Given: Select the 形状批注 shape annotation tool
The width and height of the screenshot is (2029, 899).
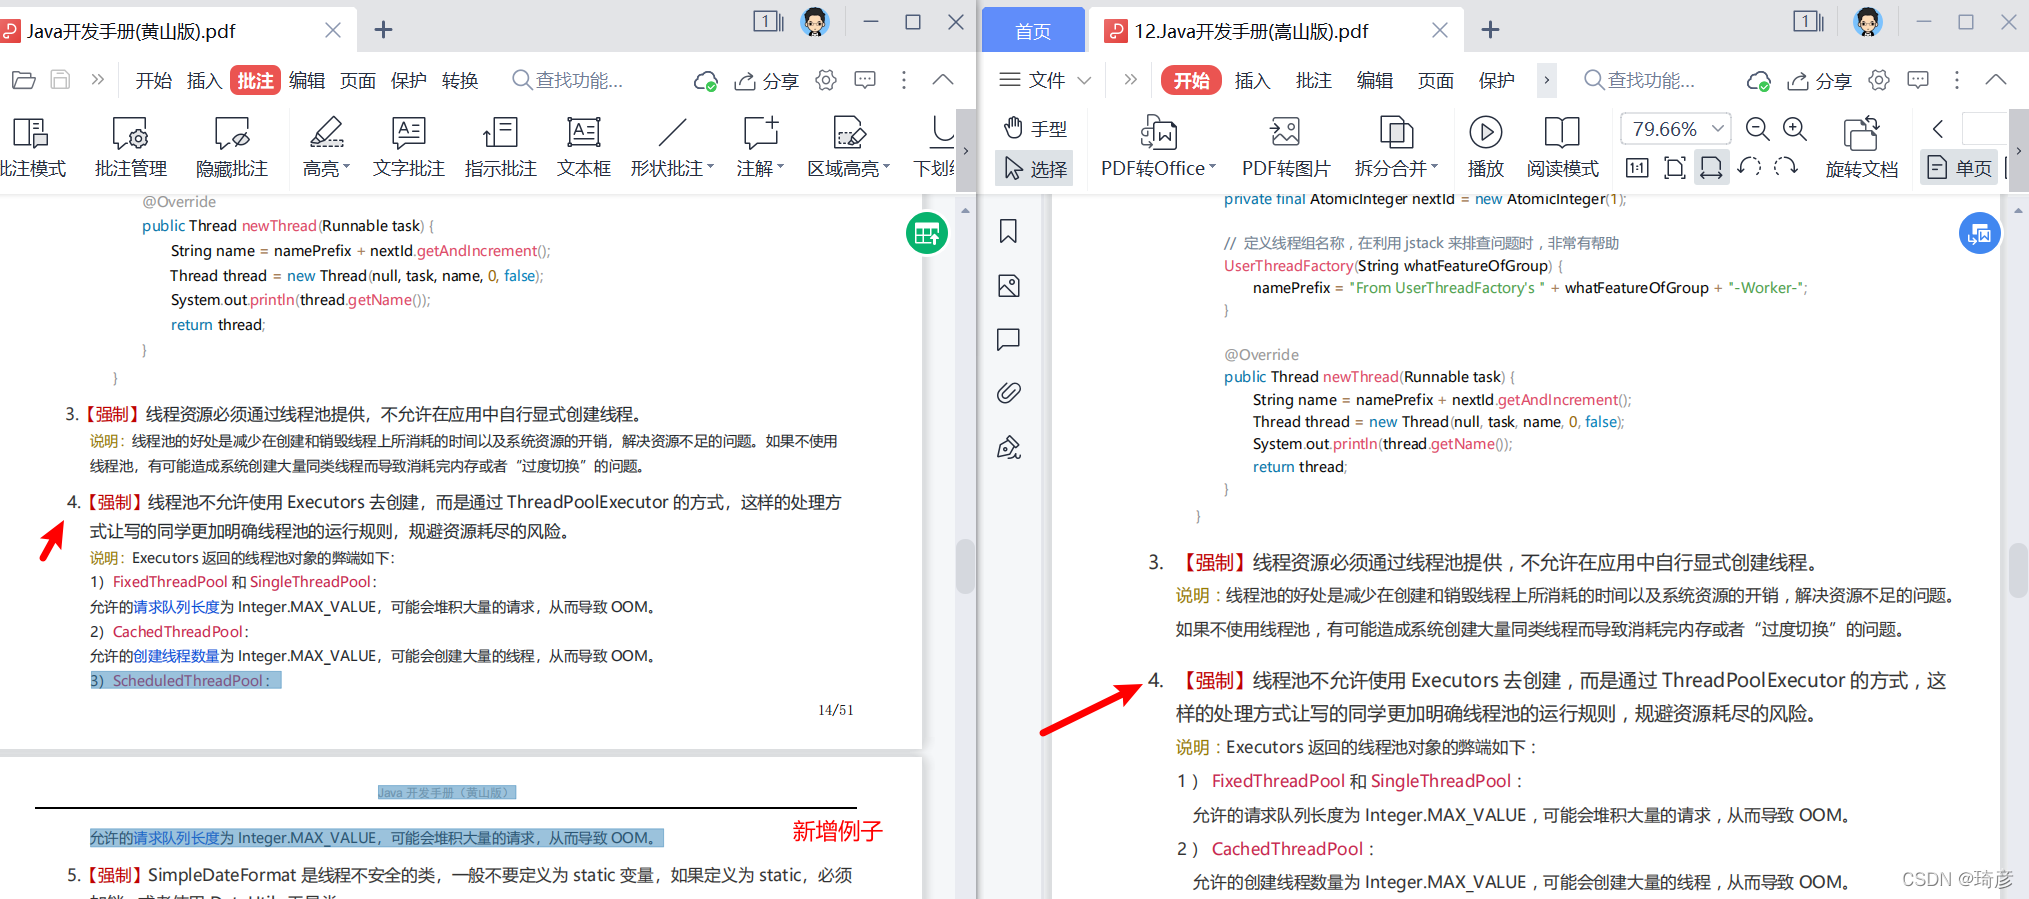Looking at the screenshot, I should (x=672, y=147).
